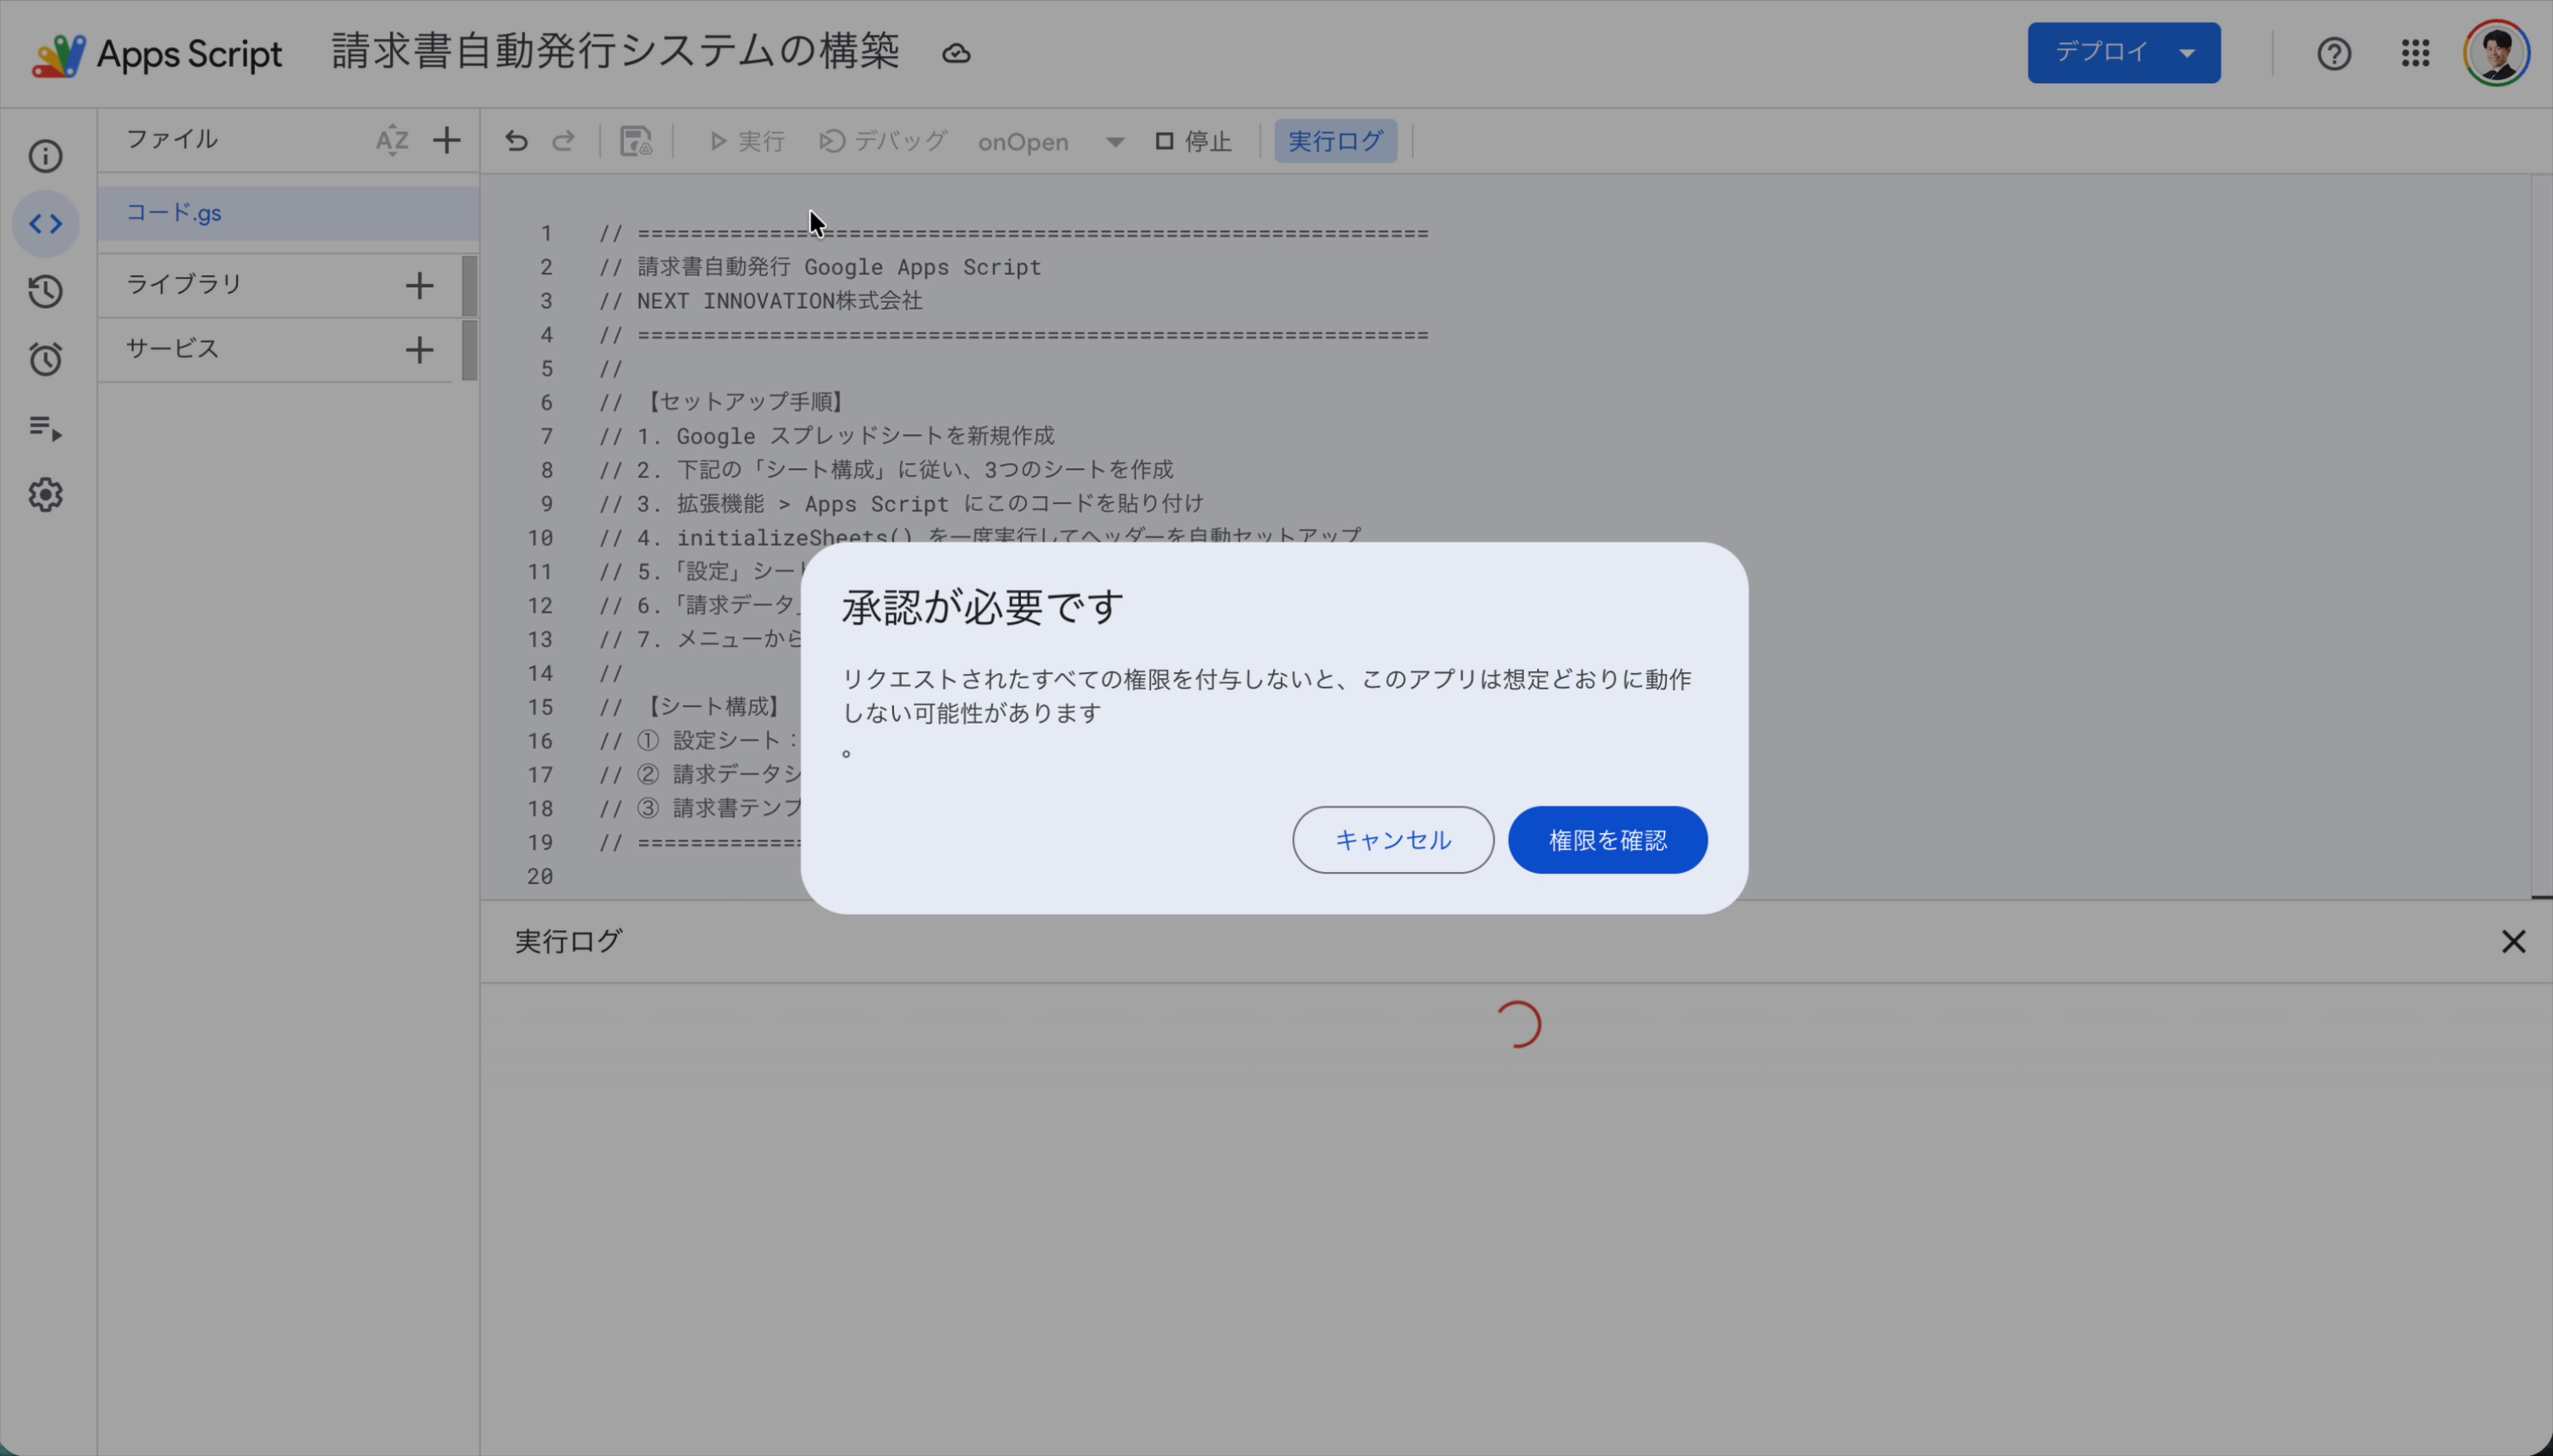The width and height of the screenshot is (2553, 1456).
Task: Switch to the 実行ログ view
Action: tap(1334, 140)
